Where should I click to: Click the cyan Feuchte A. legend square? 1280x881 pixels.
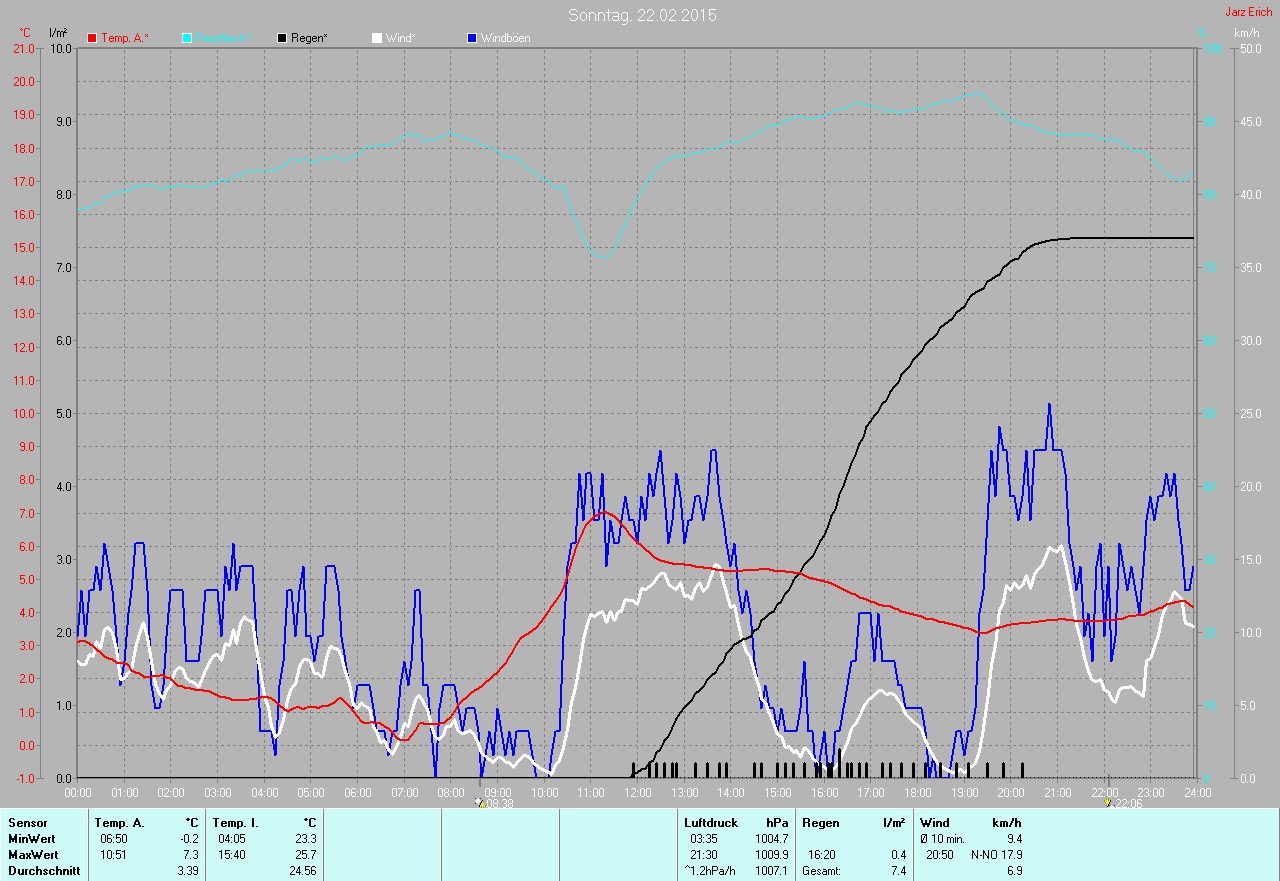(187, 38)
